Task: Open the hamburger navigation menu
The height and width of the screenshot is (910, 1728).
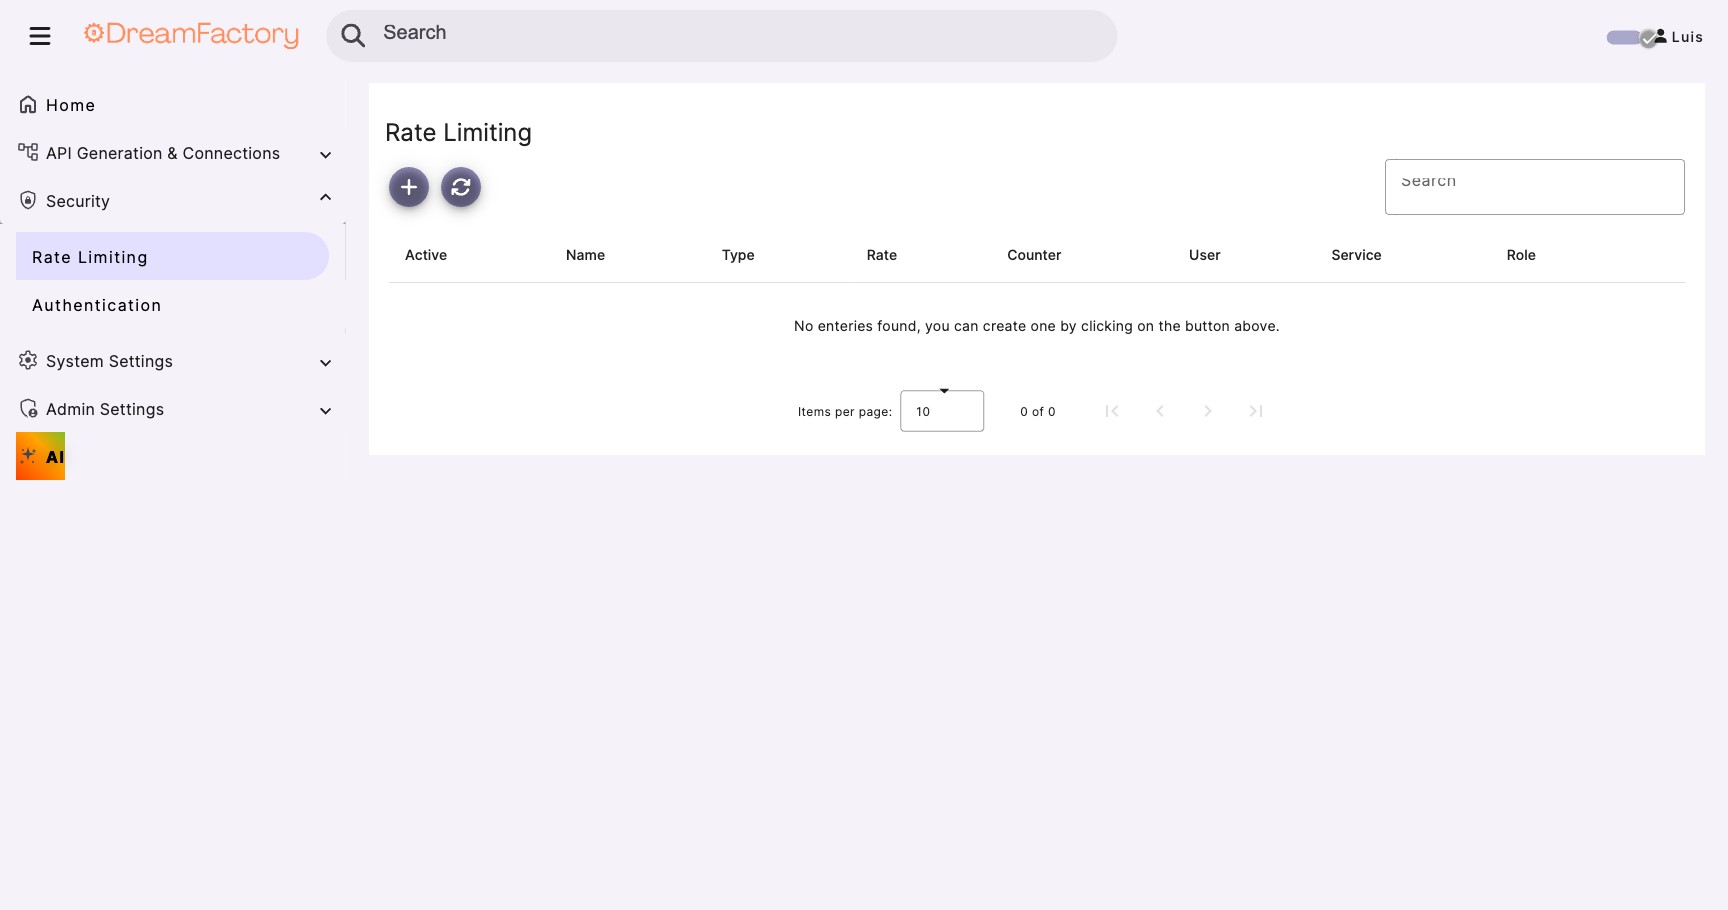Action: point(40,35)
